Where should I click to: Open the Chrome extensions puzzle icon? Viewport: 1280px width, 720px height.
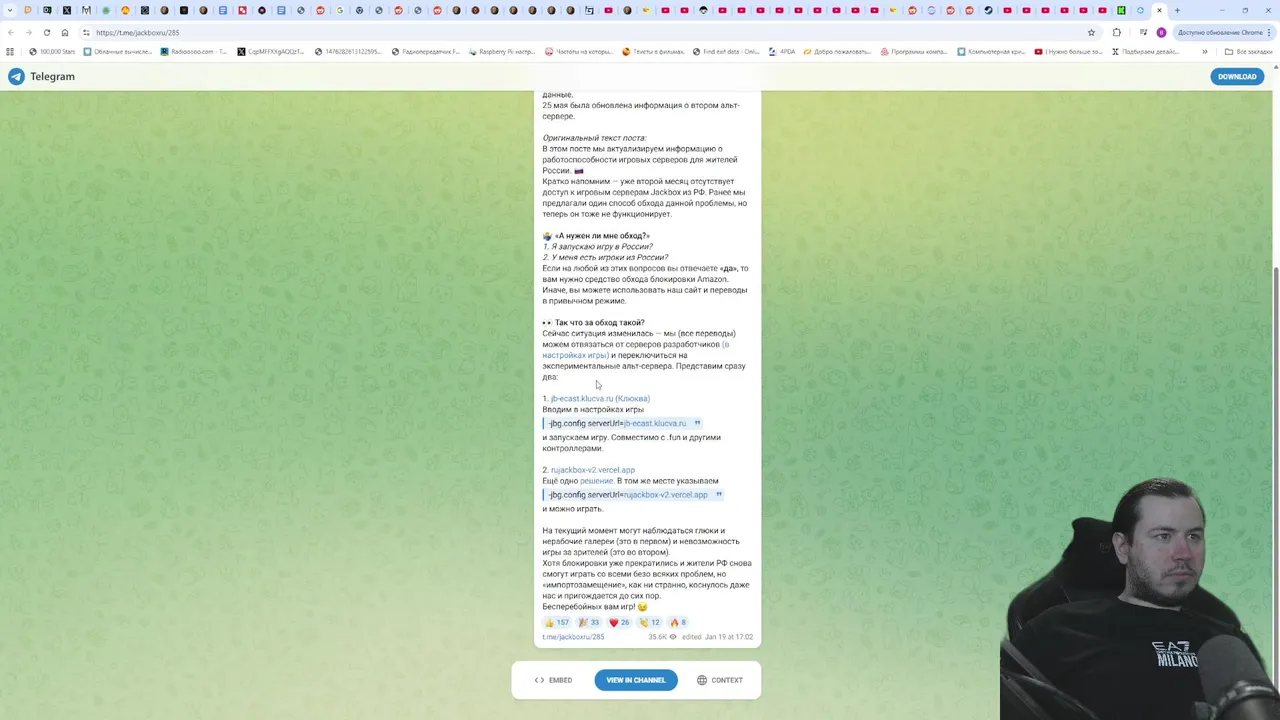(1116, 32)
